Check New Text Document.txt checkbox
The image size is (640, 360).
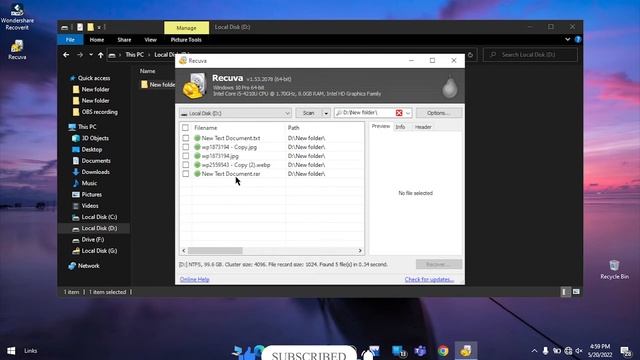[x=186, y=138]
